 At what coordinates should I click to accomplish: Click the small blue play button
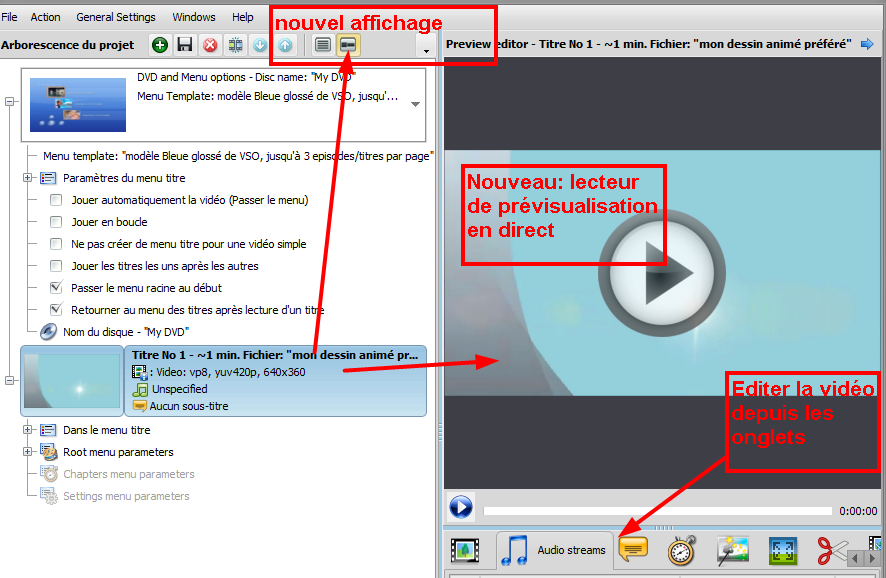[461, 507]
